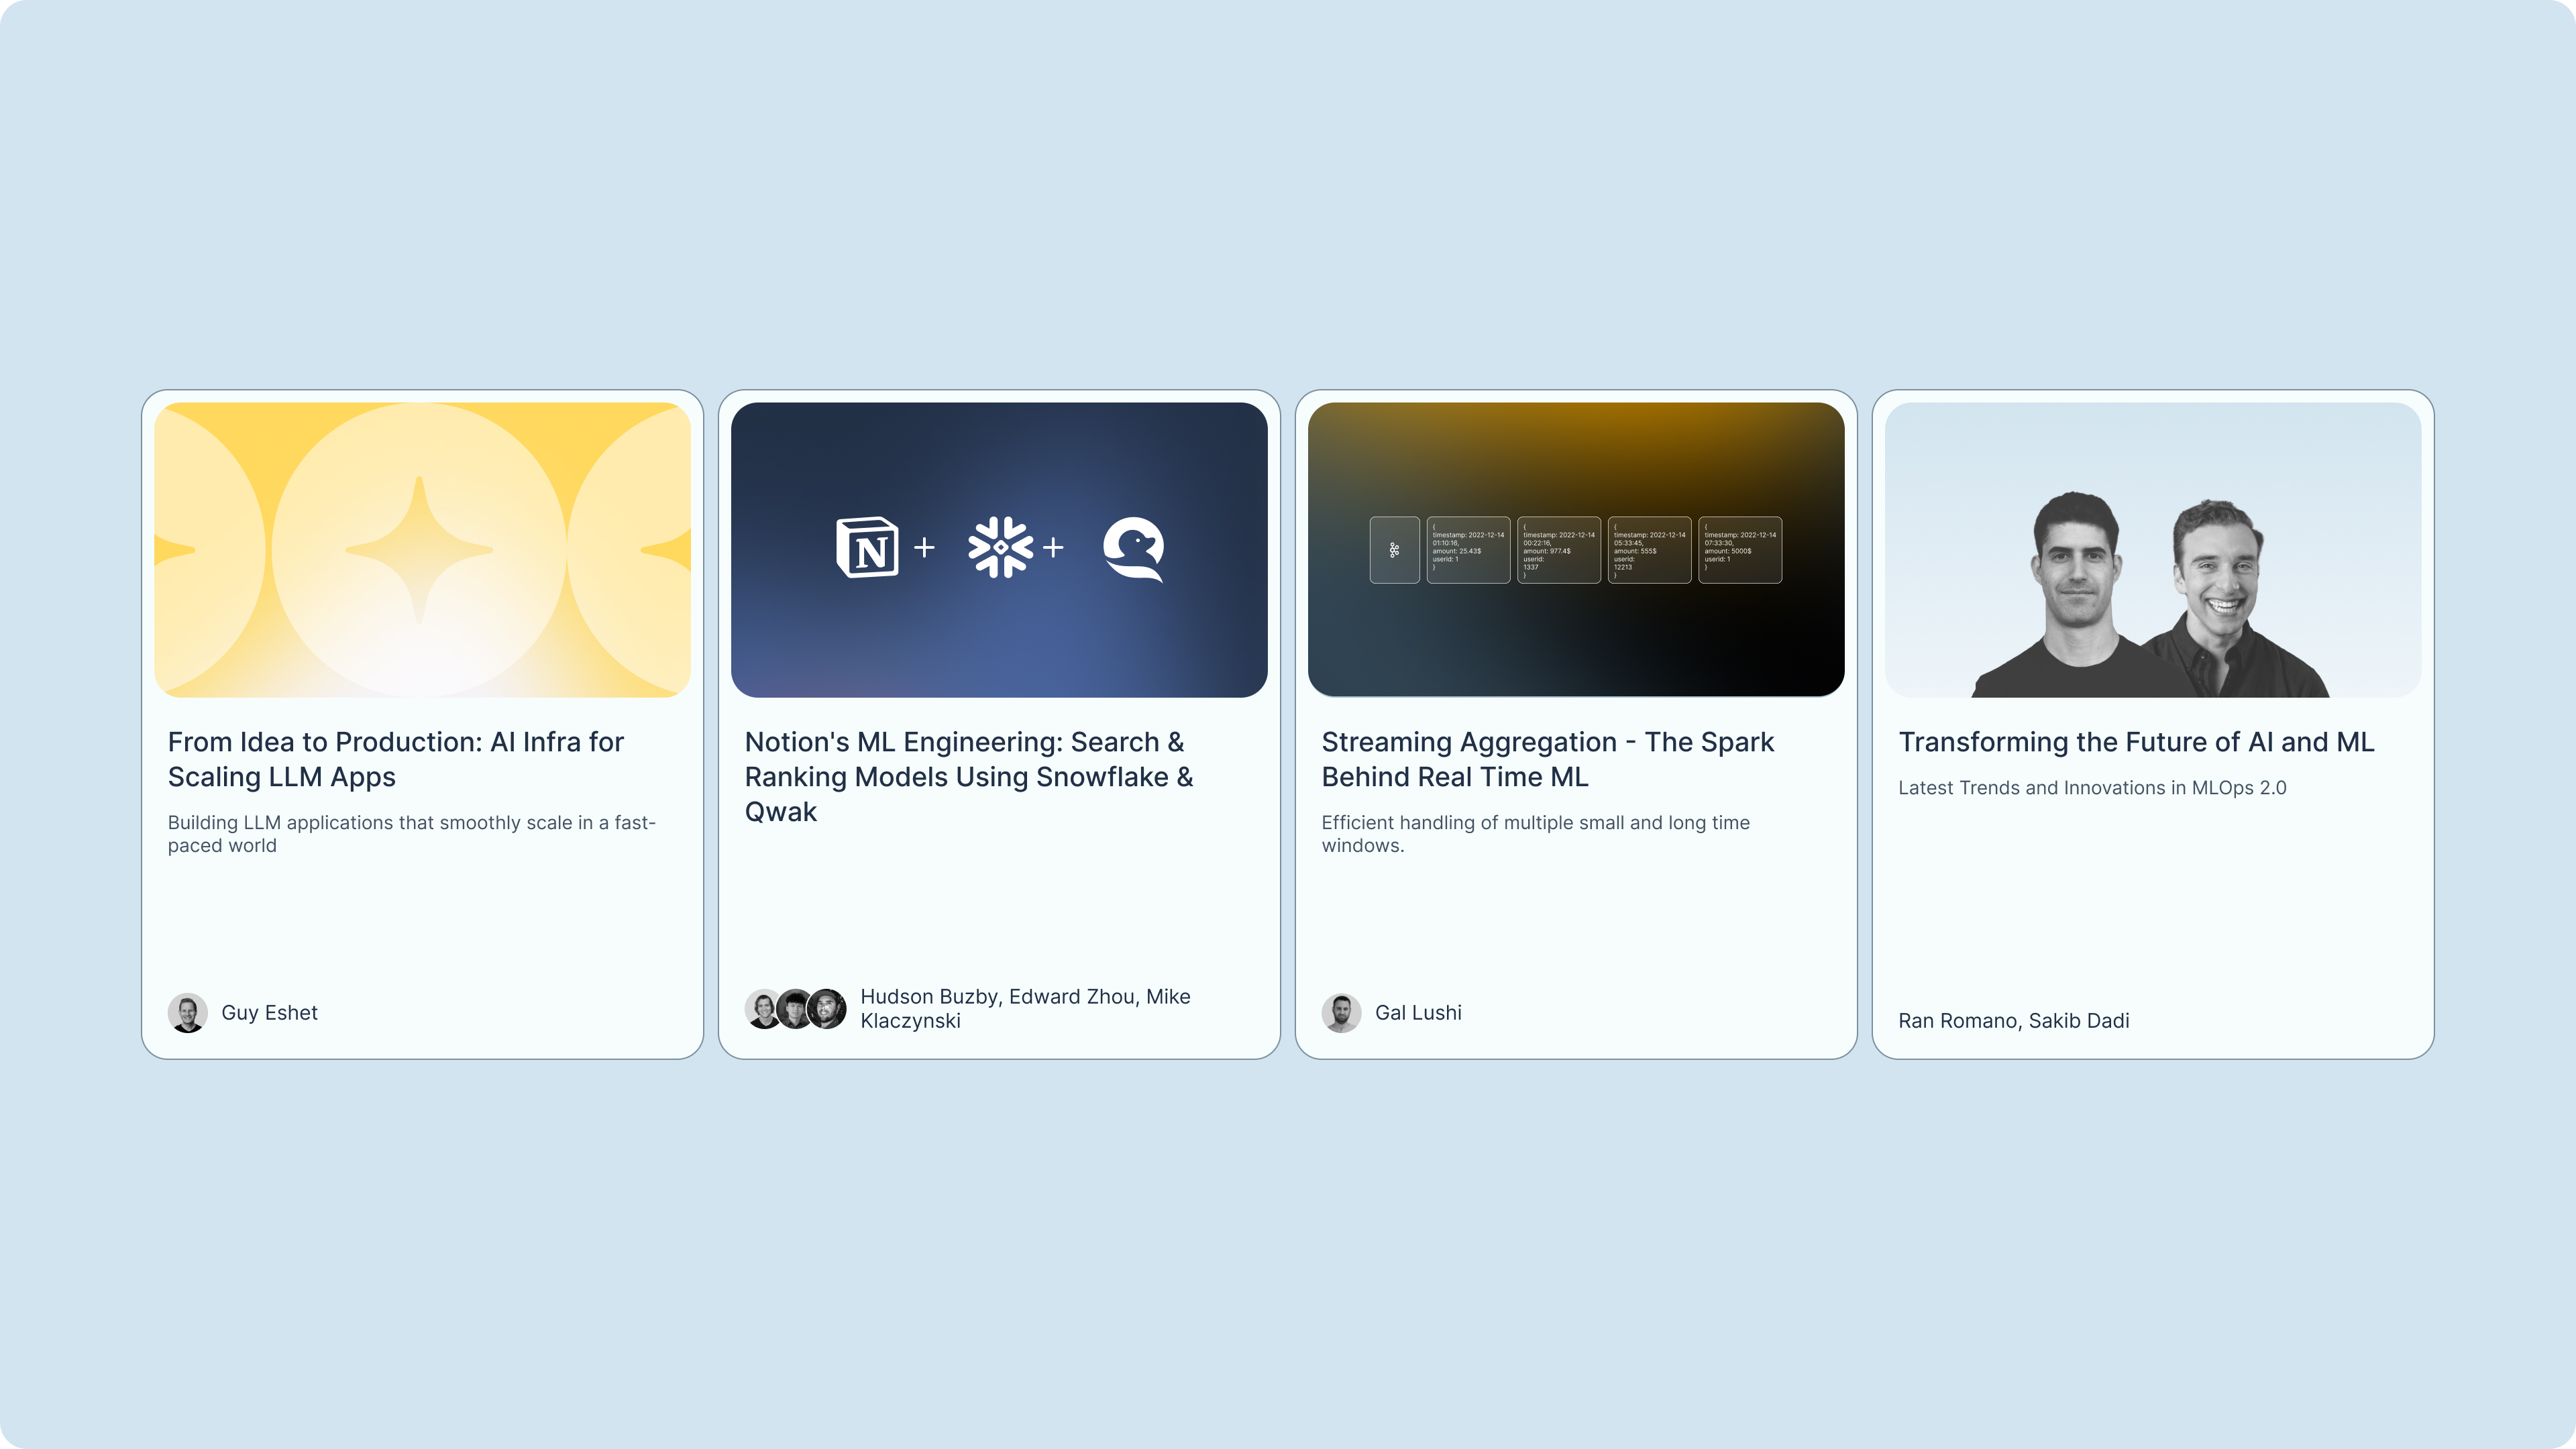
Task: Click author name Gal Lushi
Action: coord(1418,1013)
